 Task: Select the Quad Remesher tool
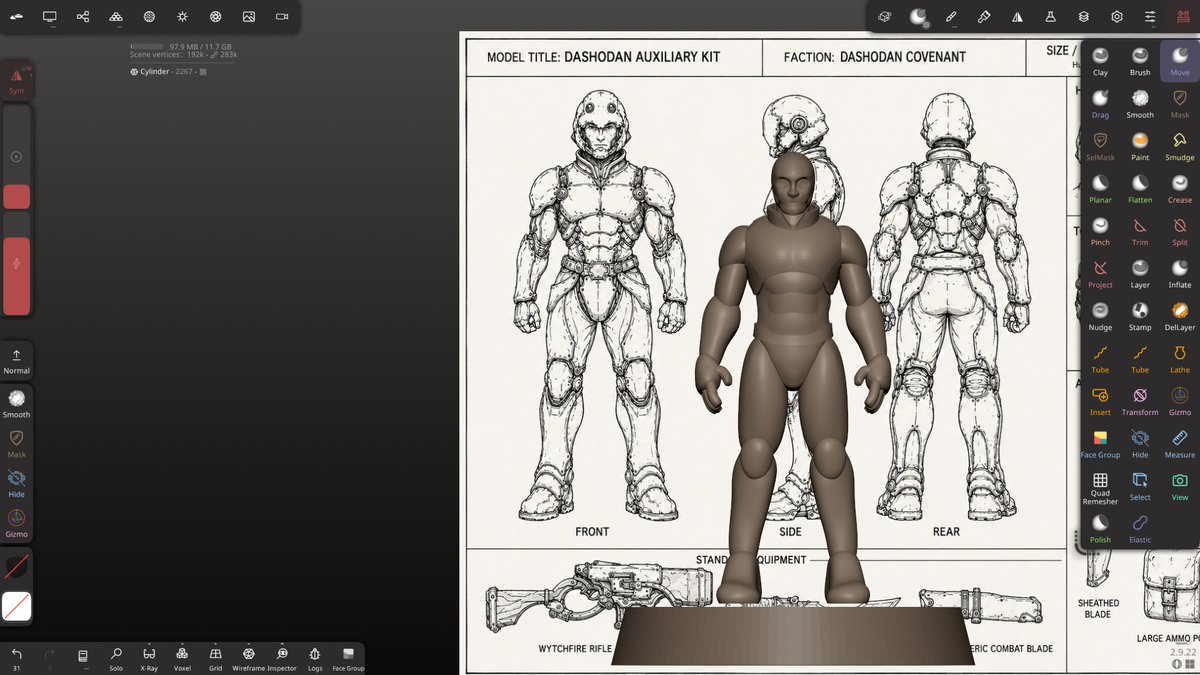pyautogui.click(x=1100, y=489)
